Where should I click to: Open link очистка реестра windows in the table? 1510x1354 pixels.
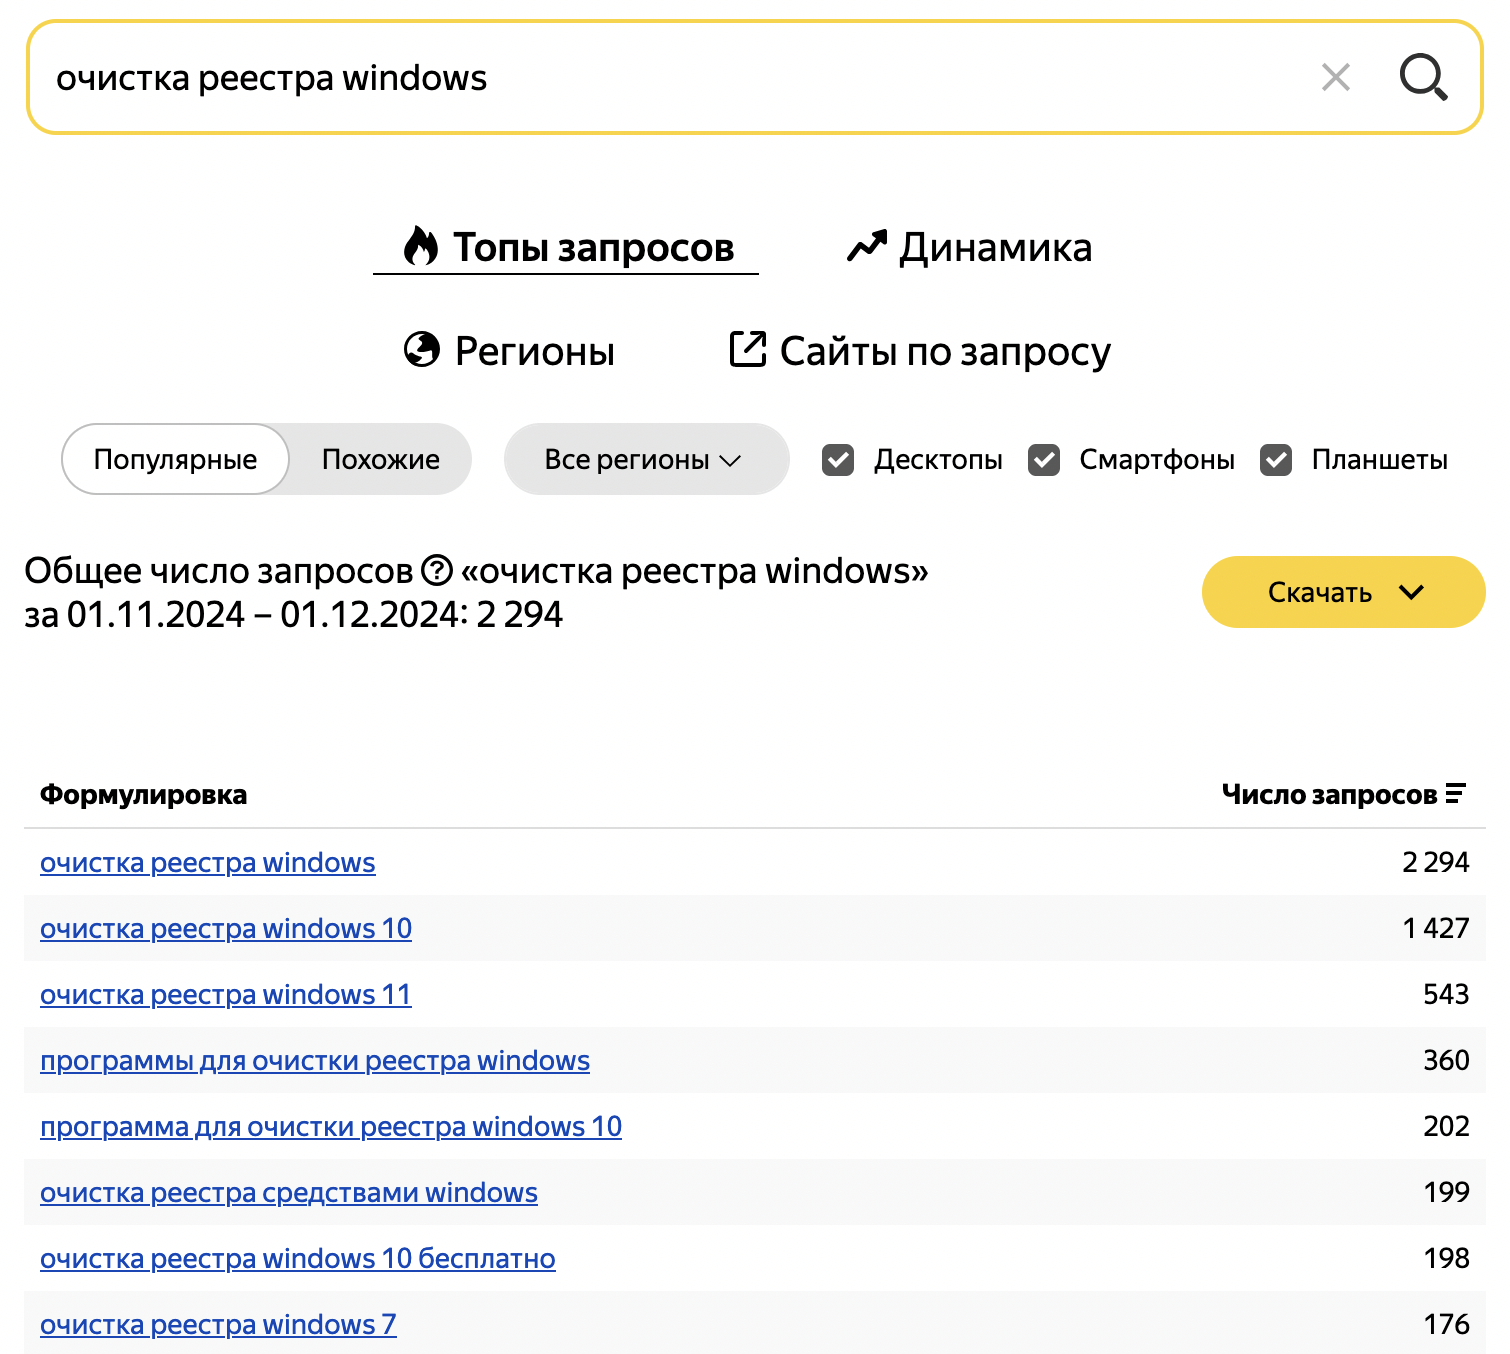(x=208, y=862)
